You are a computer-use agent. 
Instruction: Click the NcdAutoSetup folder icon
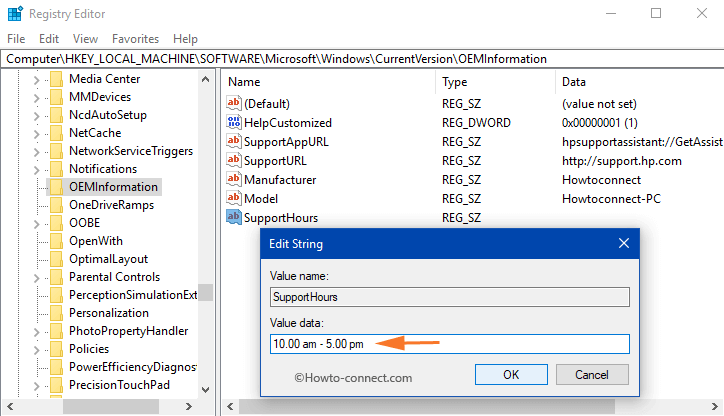point(56,115)
